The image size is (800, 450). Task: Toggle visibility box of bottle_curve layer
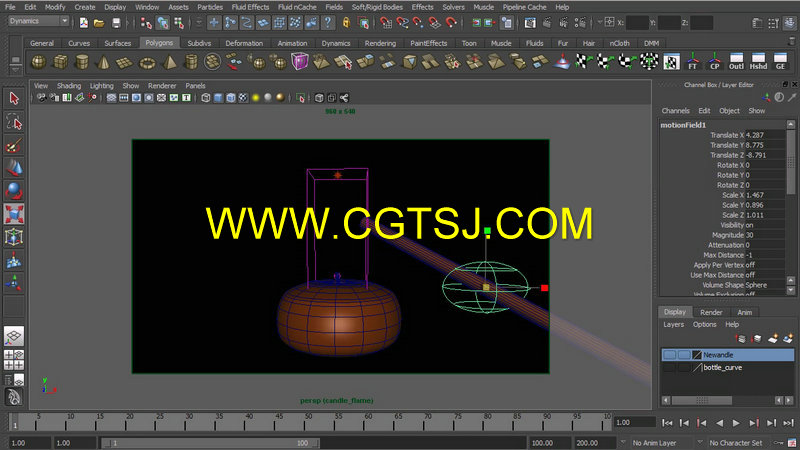669,367
